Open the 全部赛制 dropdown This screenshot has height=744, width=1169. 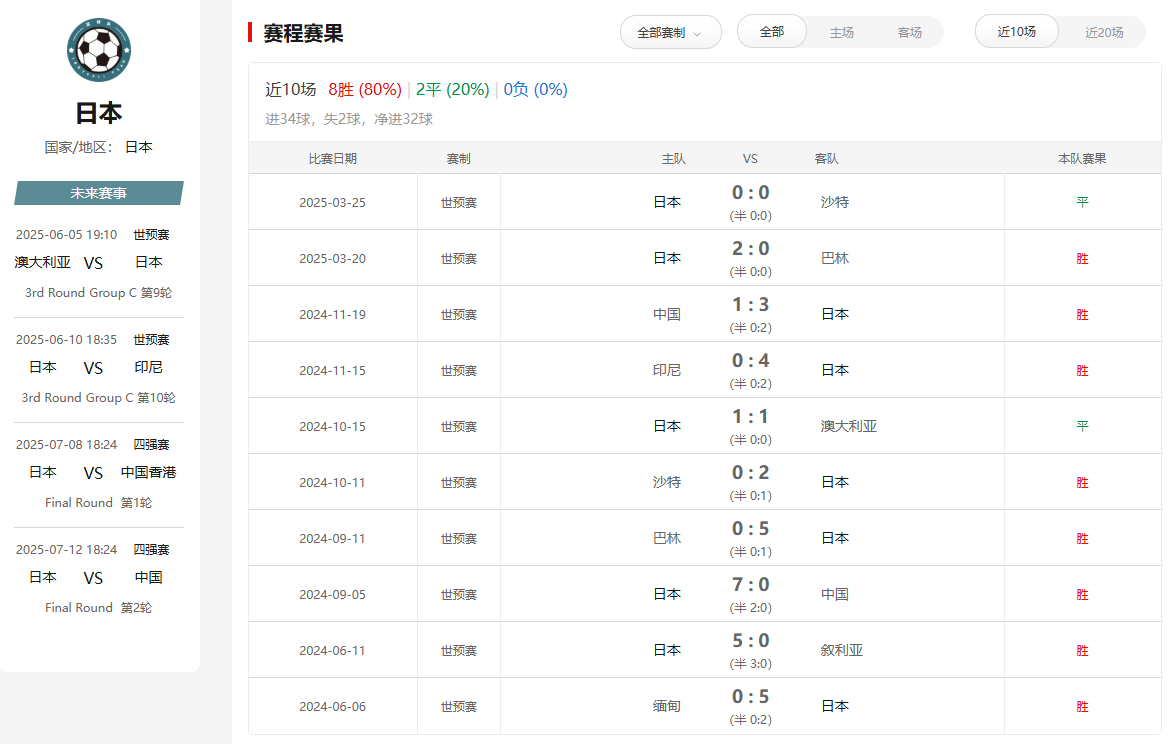click(670, 32)
